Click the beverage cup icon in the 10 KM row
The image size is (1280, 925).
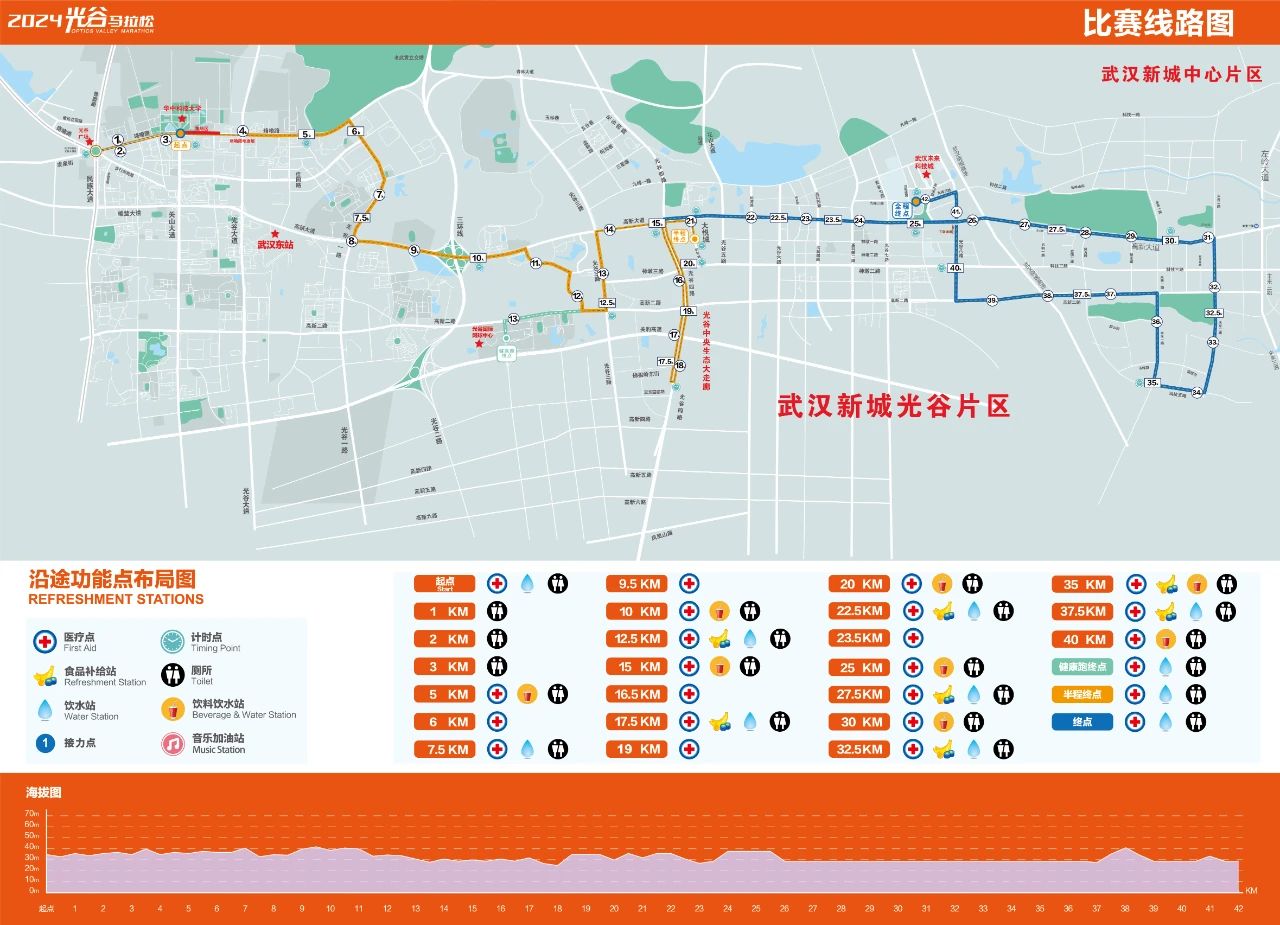coord(718,611)
